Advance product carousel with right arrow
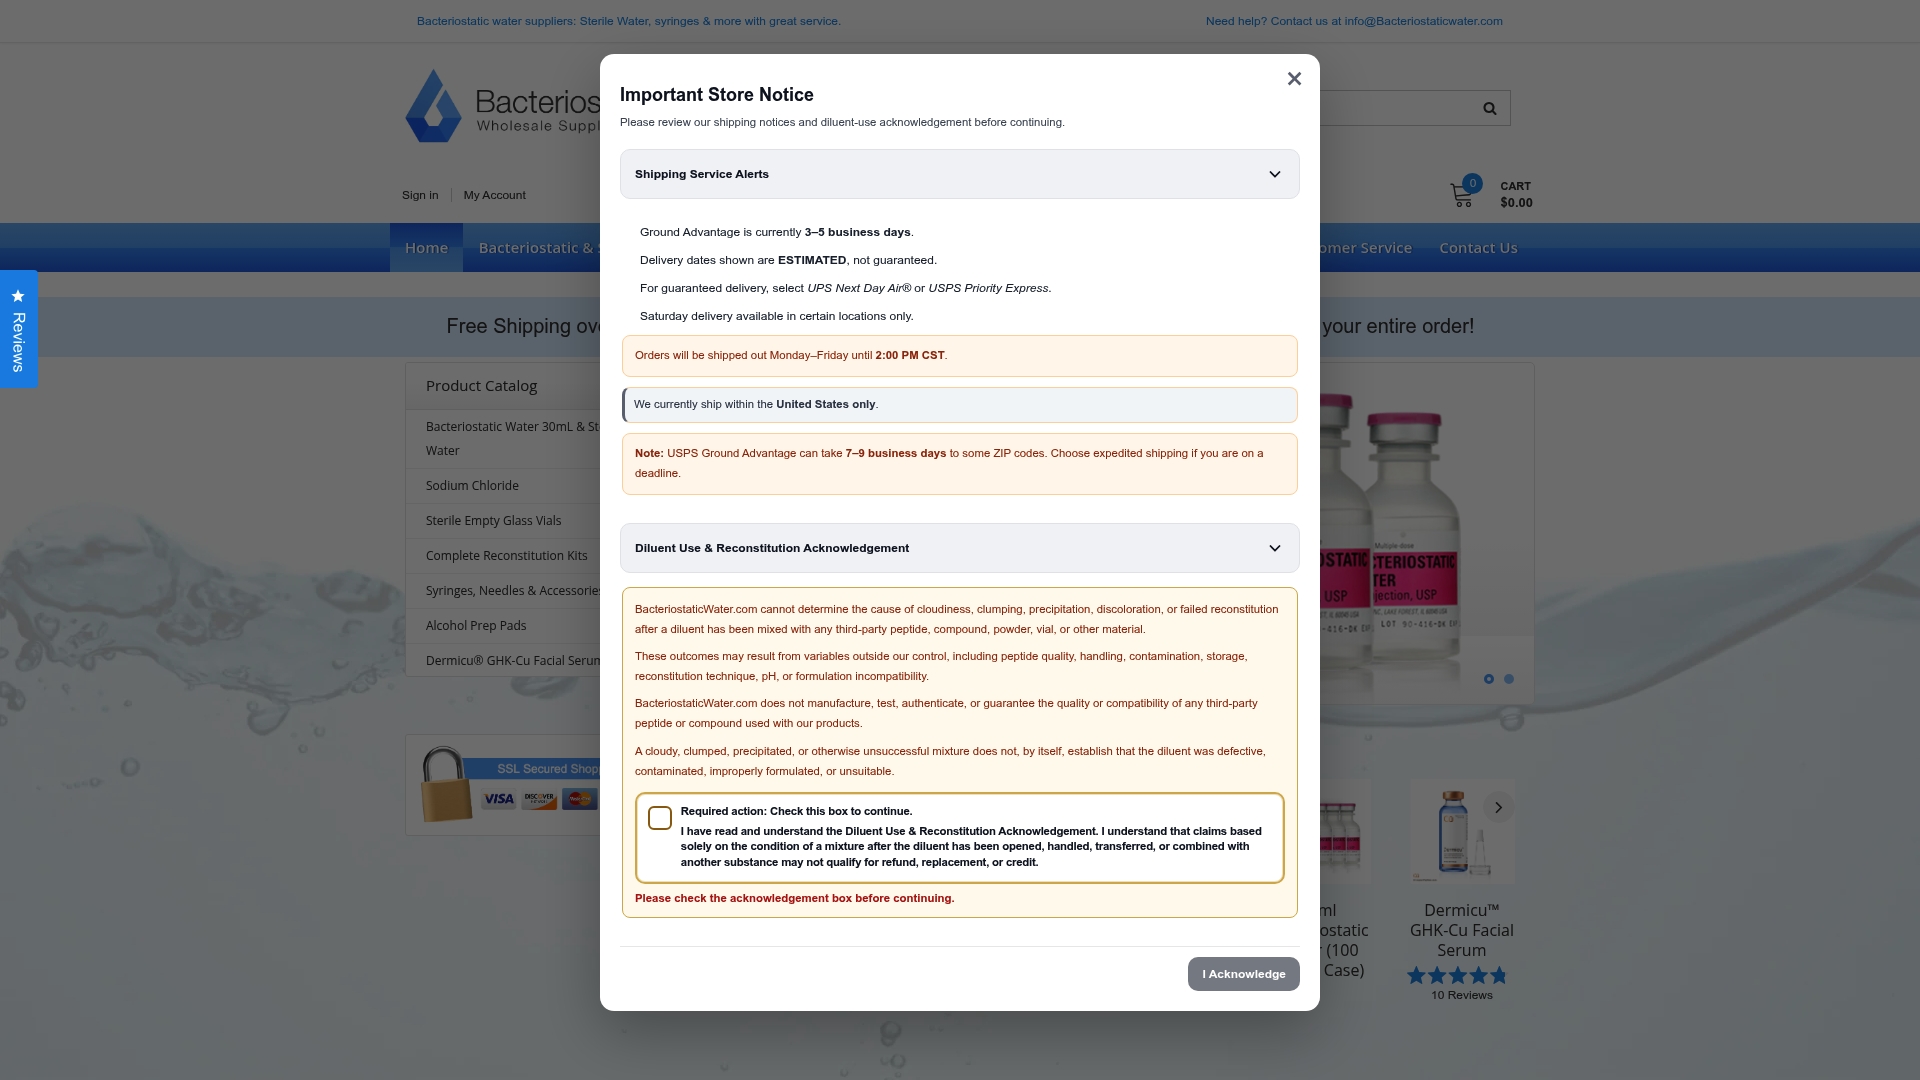The image size is (1920, 1080). (x=1498, y=807)
